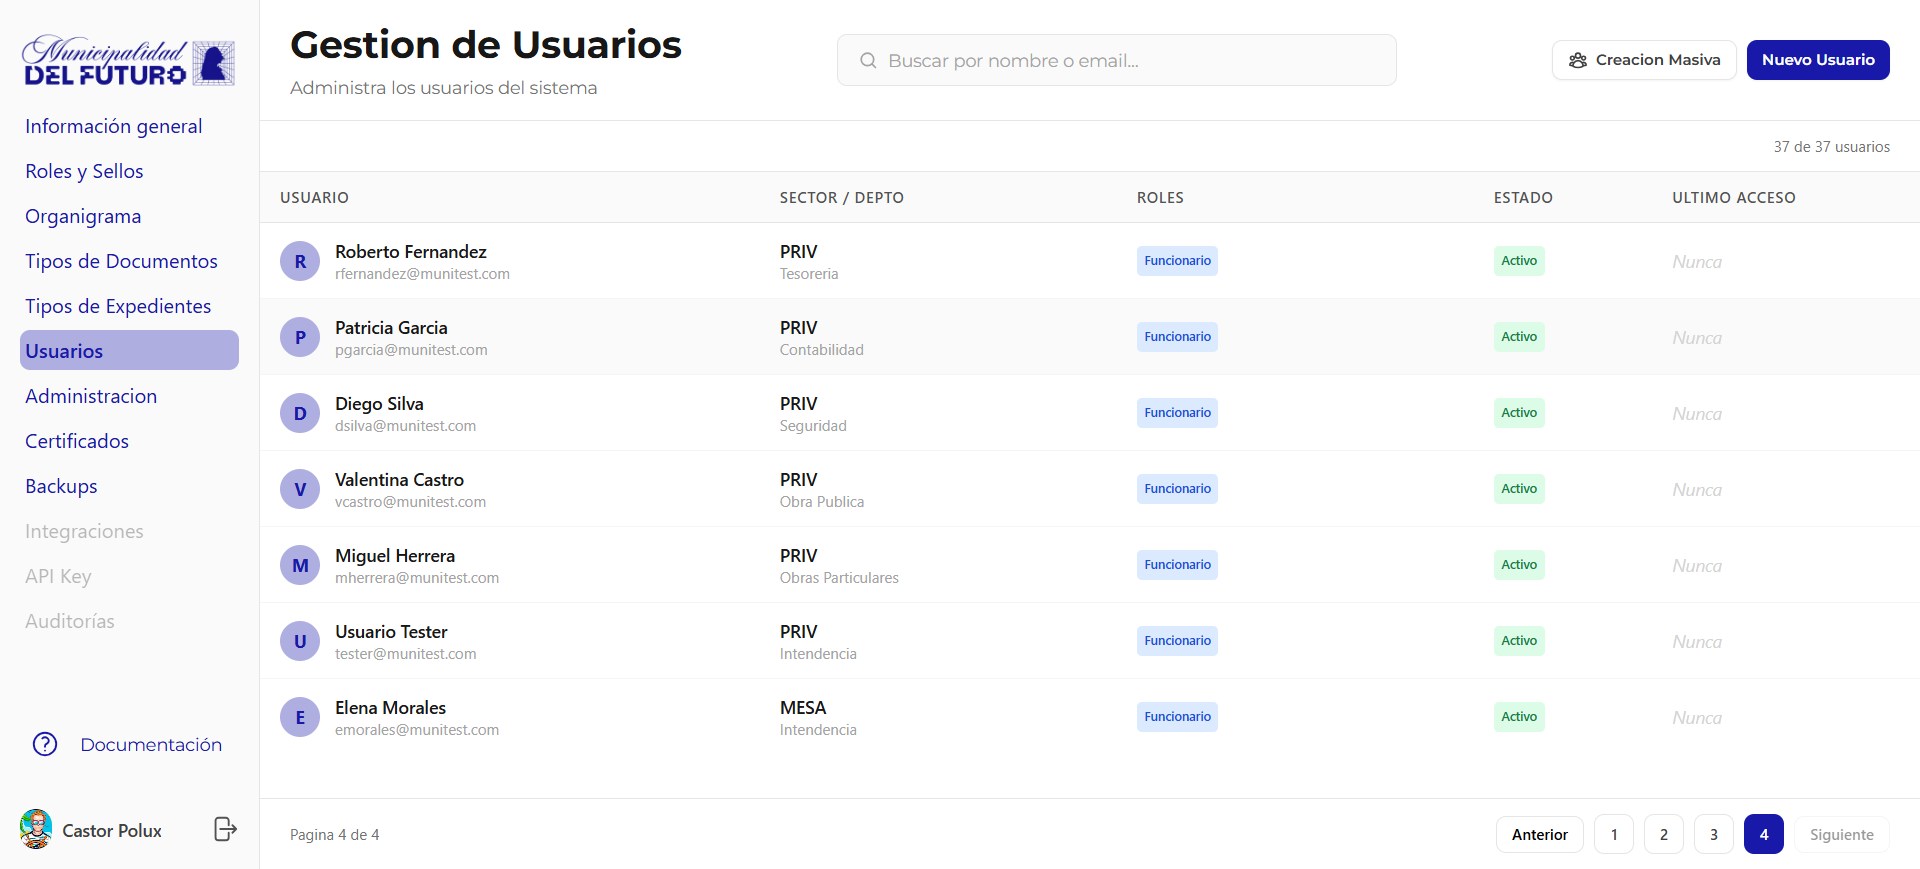Click the Municipalidad del Futuro logo
Image resolution: width=1920 pixels, height=869 pixels.
pyautogui.click(x=129, y=62)
